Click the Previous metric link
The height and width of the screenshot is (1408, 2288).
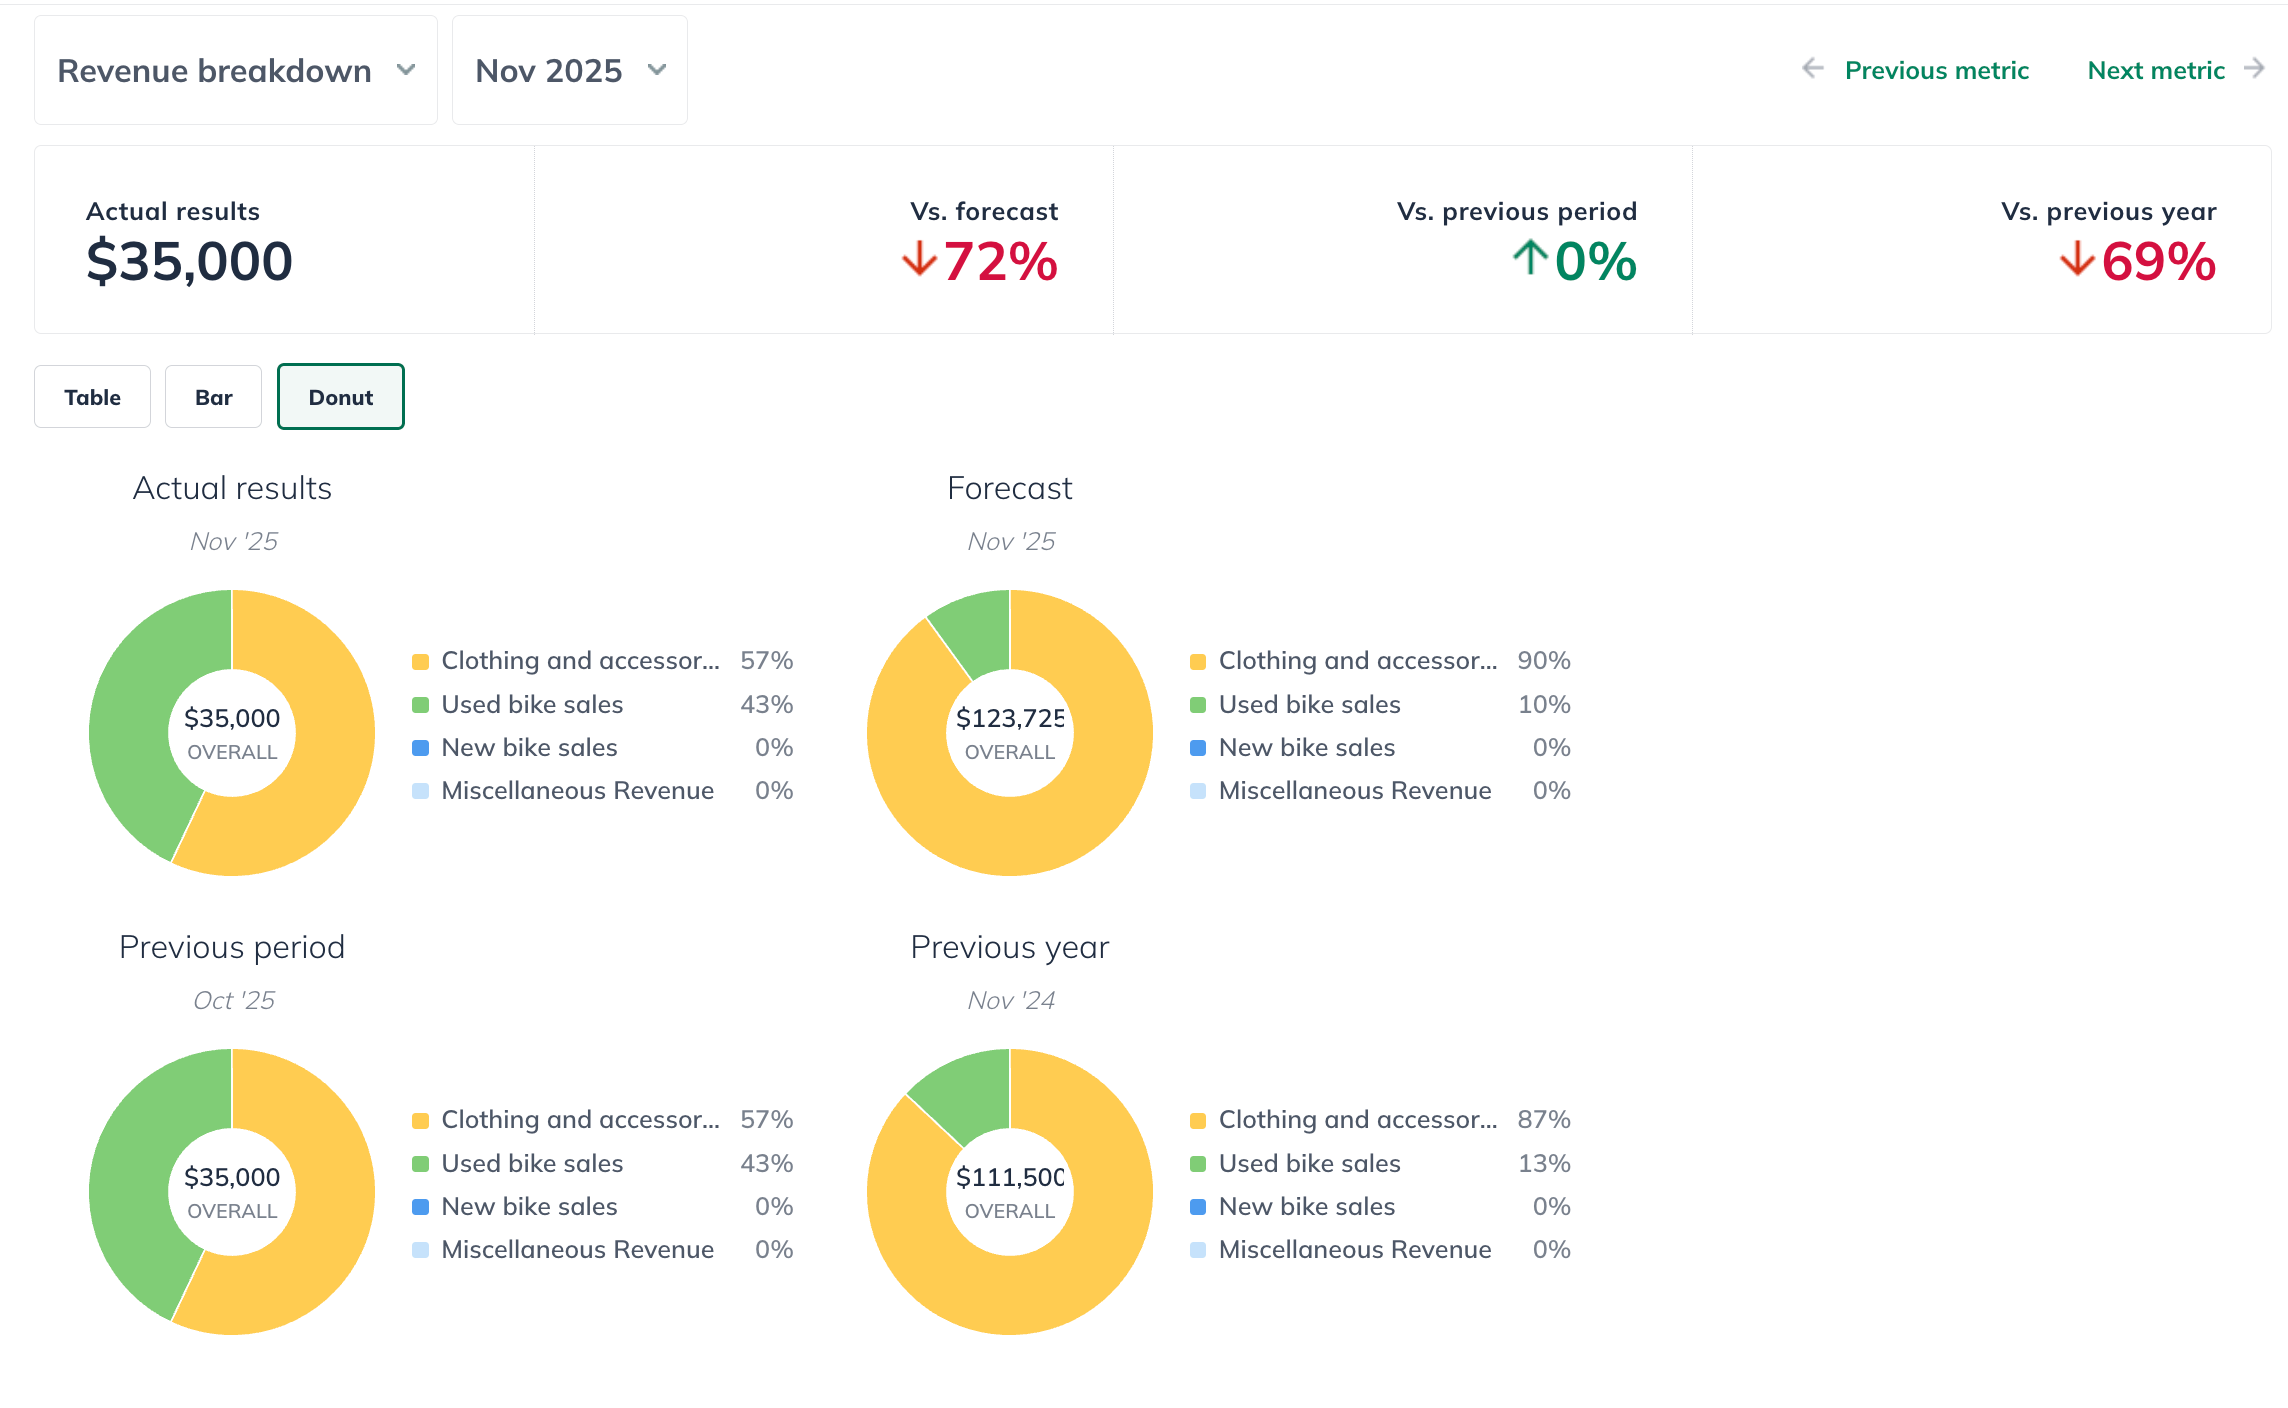coord(1937,70)
